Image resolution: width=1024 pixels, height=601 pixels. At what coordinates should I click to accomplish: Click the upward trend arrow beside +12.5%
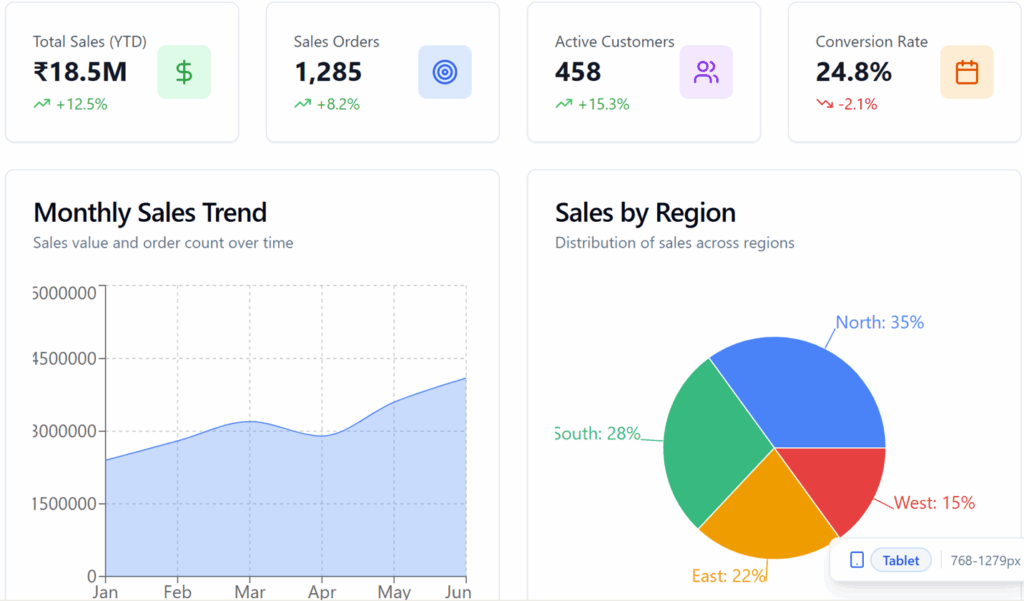point(42,104)
